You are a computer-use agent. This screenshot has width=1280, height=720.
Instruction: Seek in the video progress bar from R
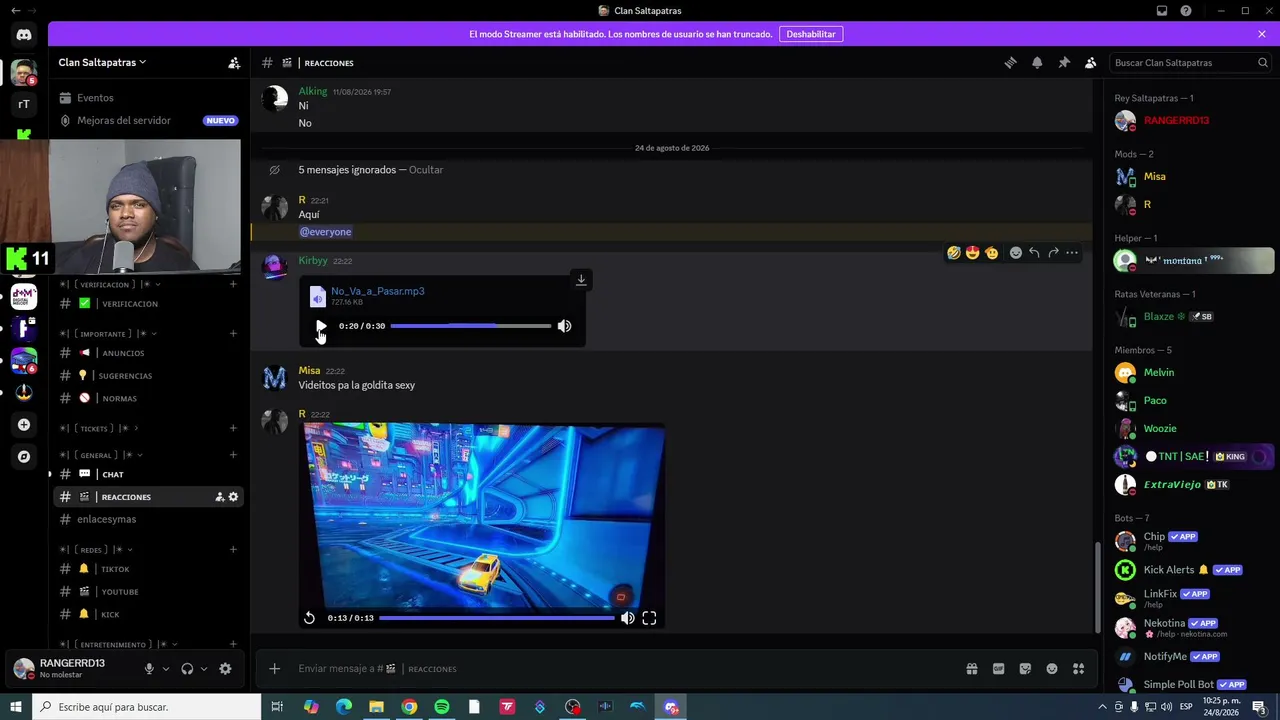[x=497, y=618]
